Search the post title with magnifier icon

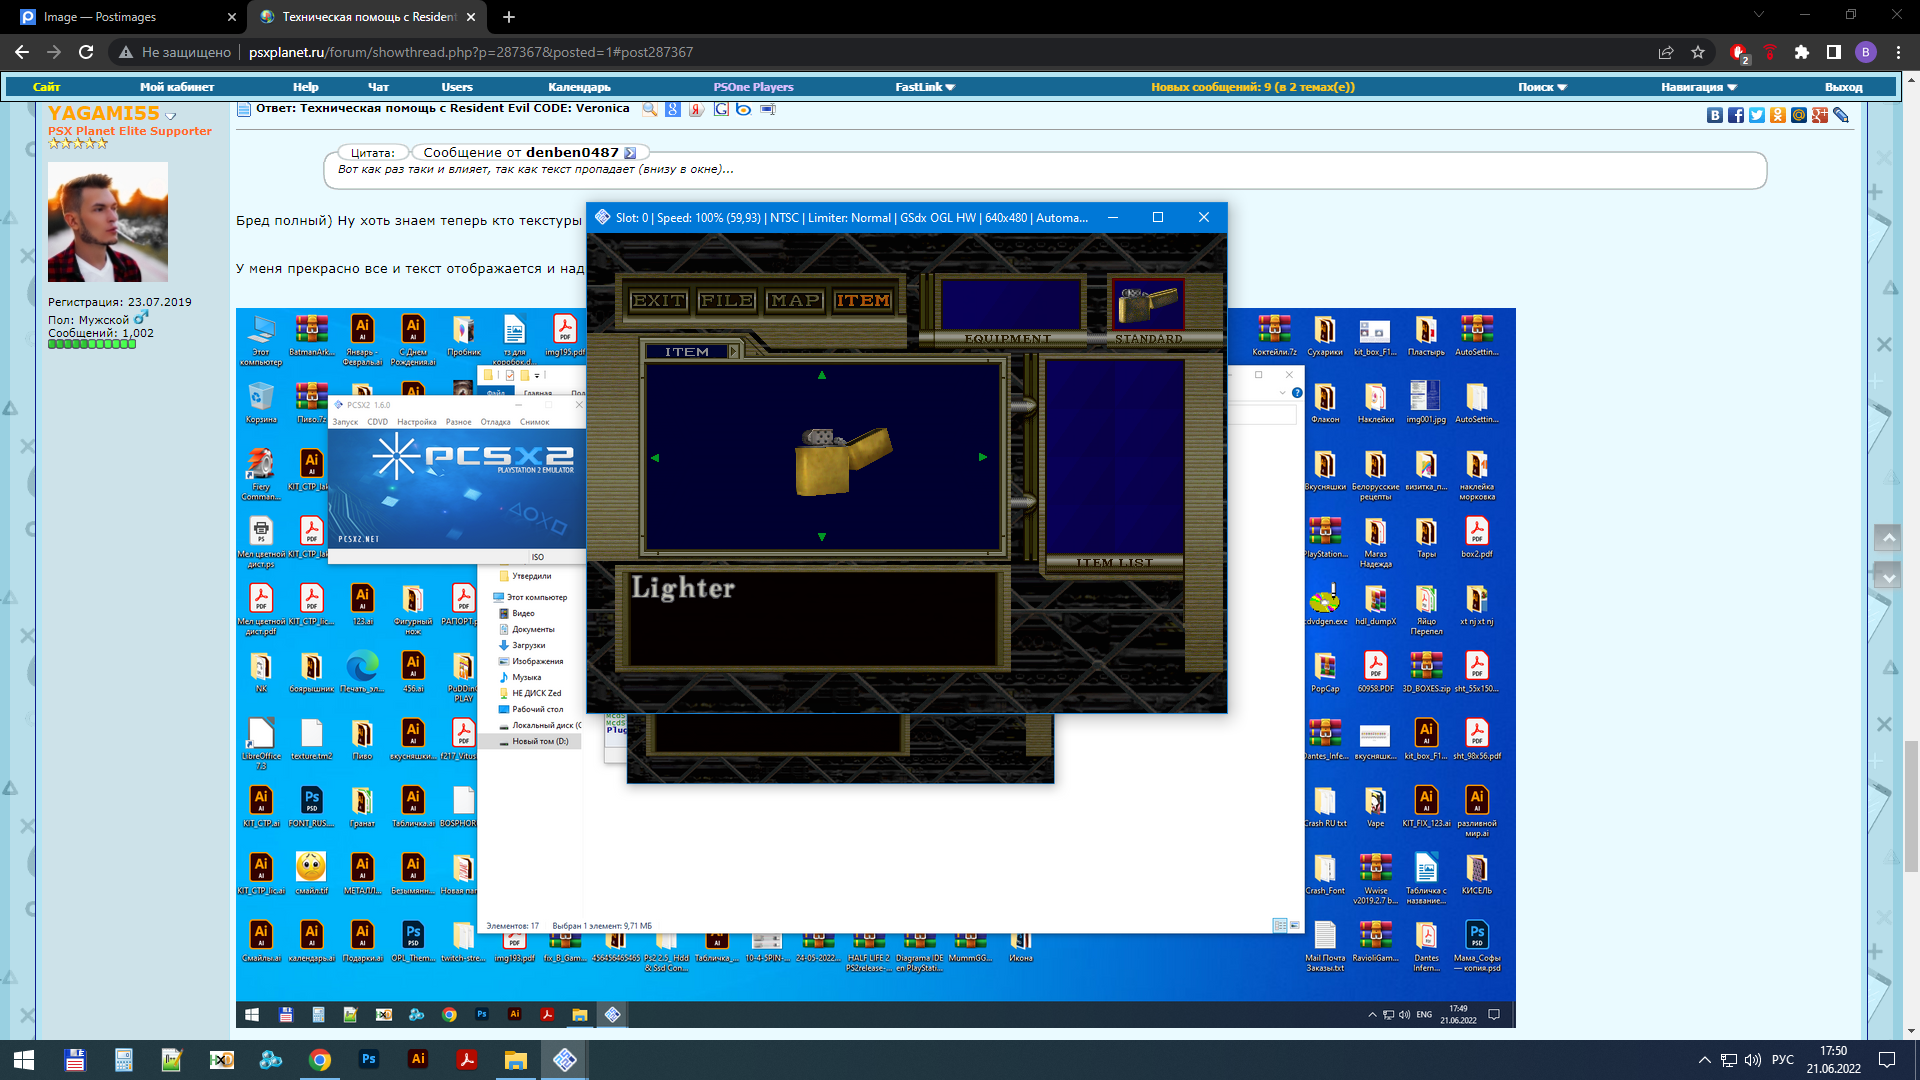650,109
